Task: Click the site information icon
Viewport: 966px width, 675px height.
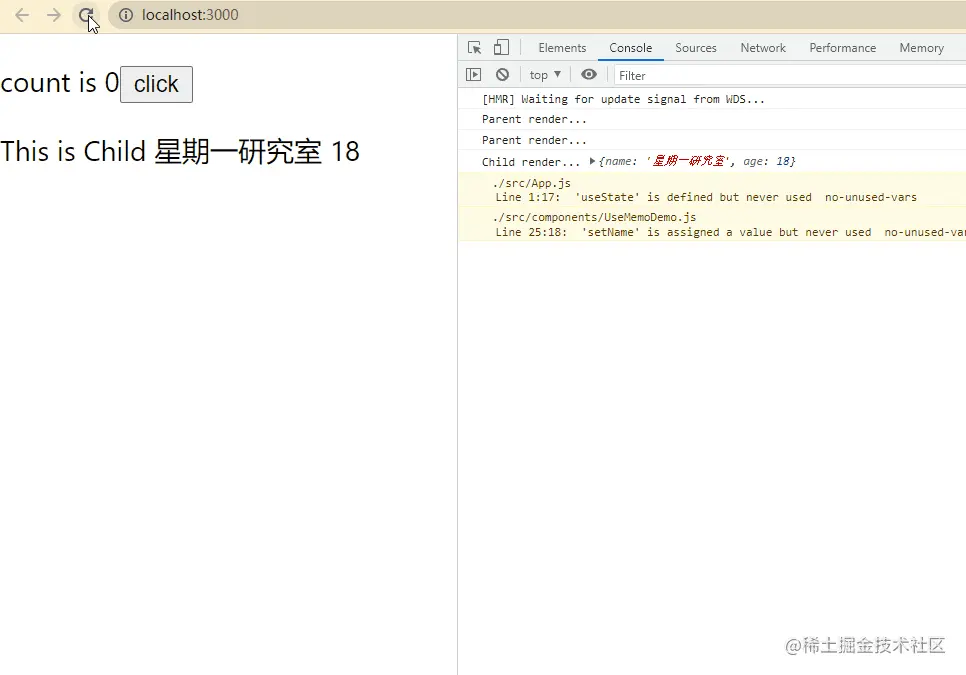Action: click(126, 15)
